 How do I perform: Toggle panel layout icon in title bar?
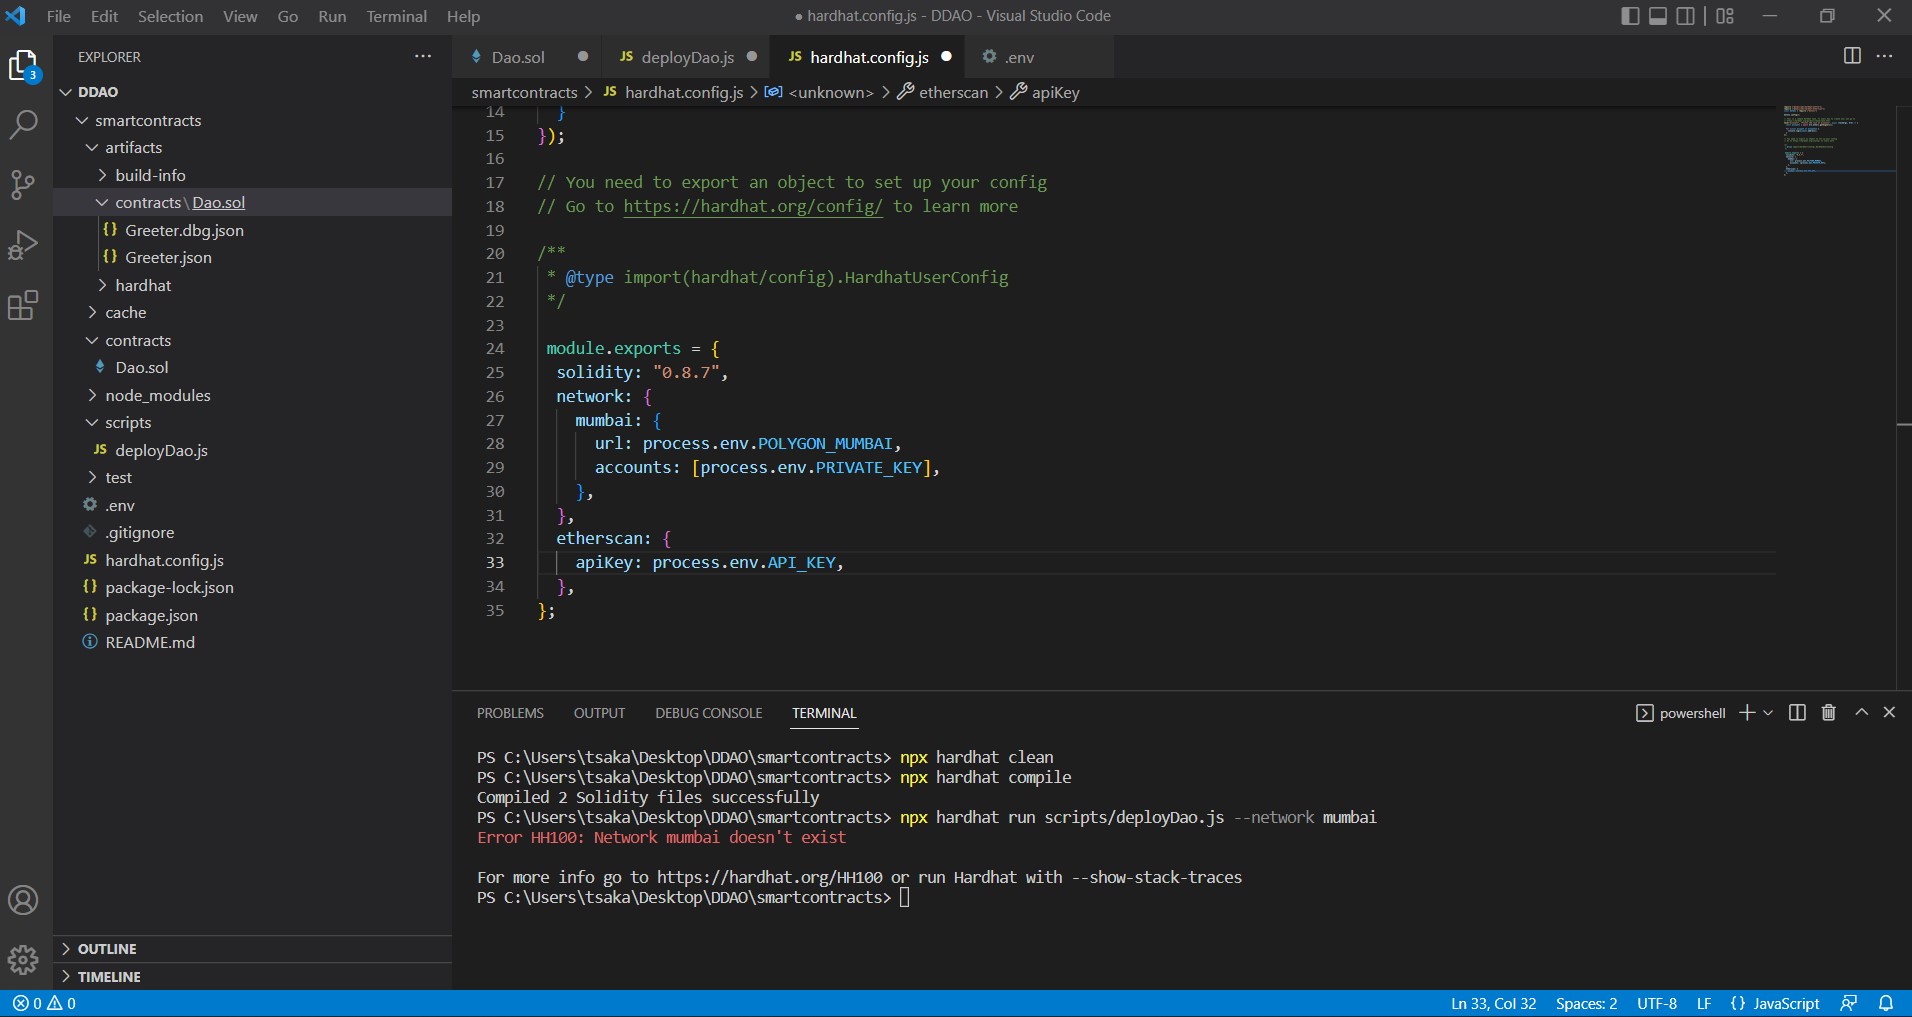(x=1658, y=16)
